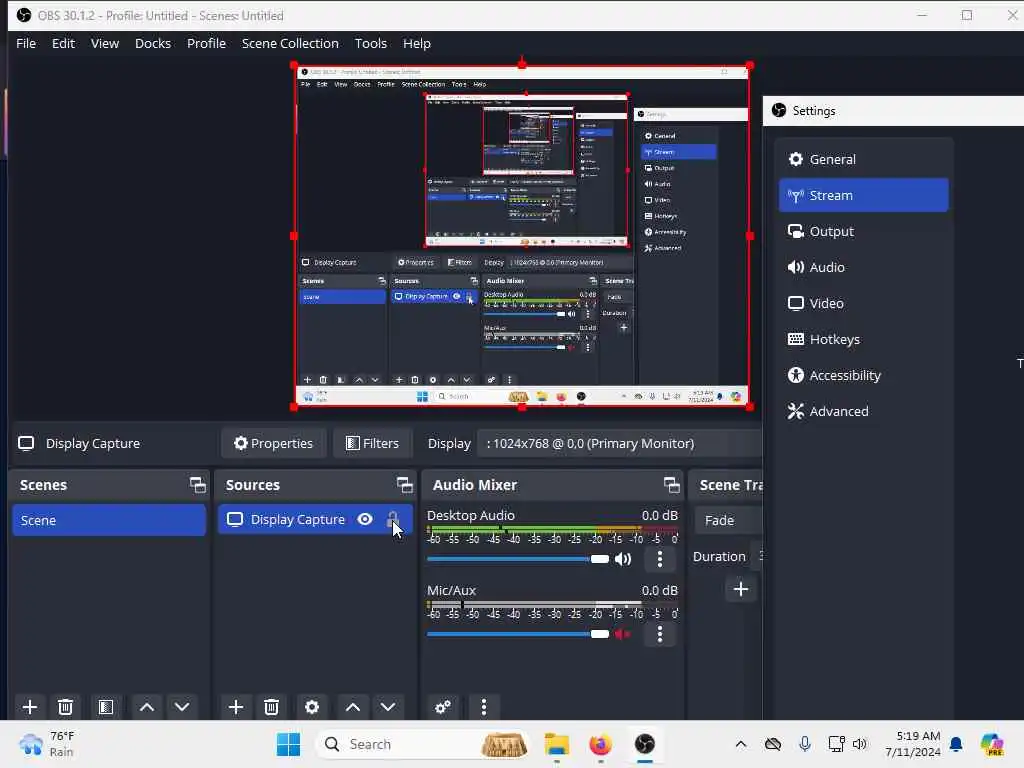Pop out the Audio Mixer dock

coord(671,485)
